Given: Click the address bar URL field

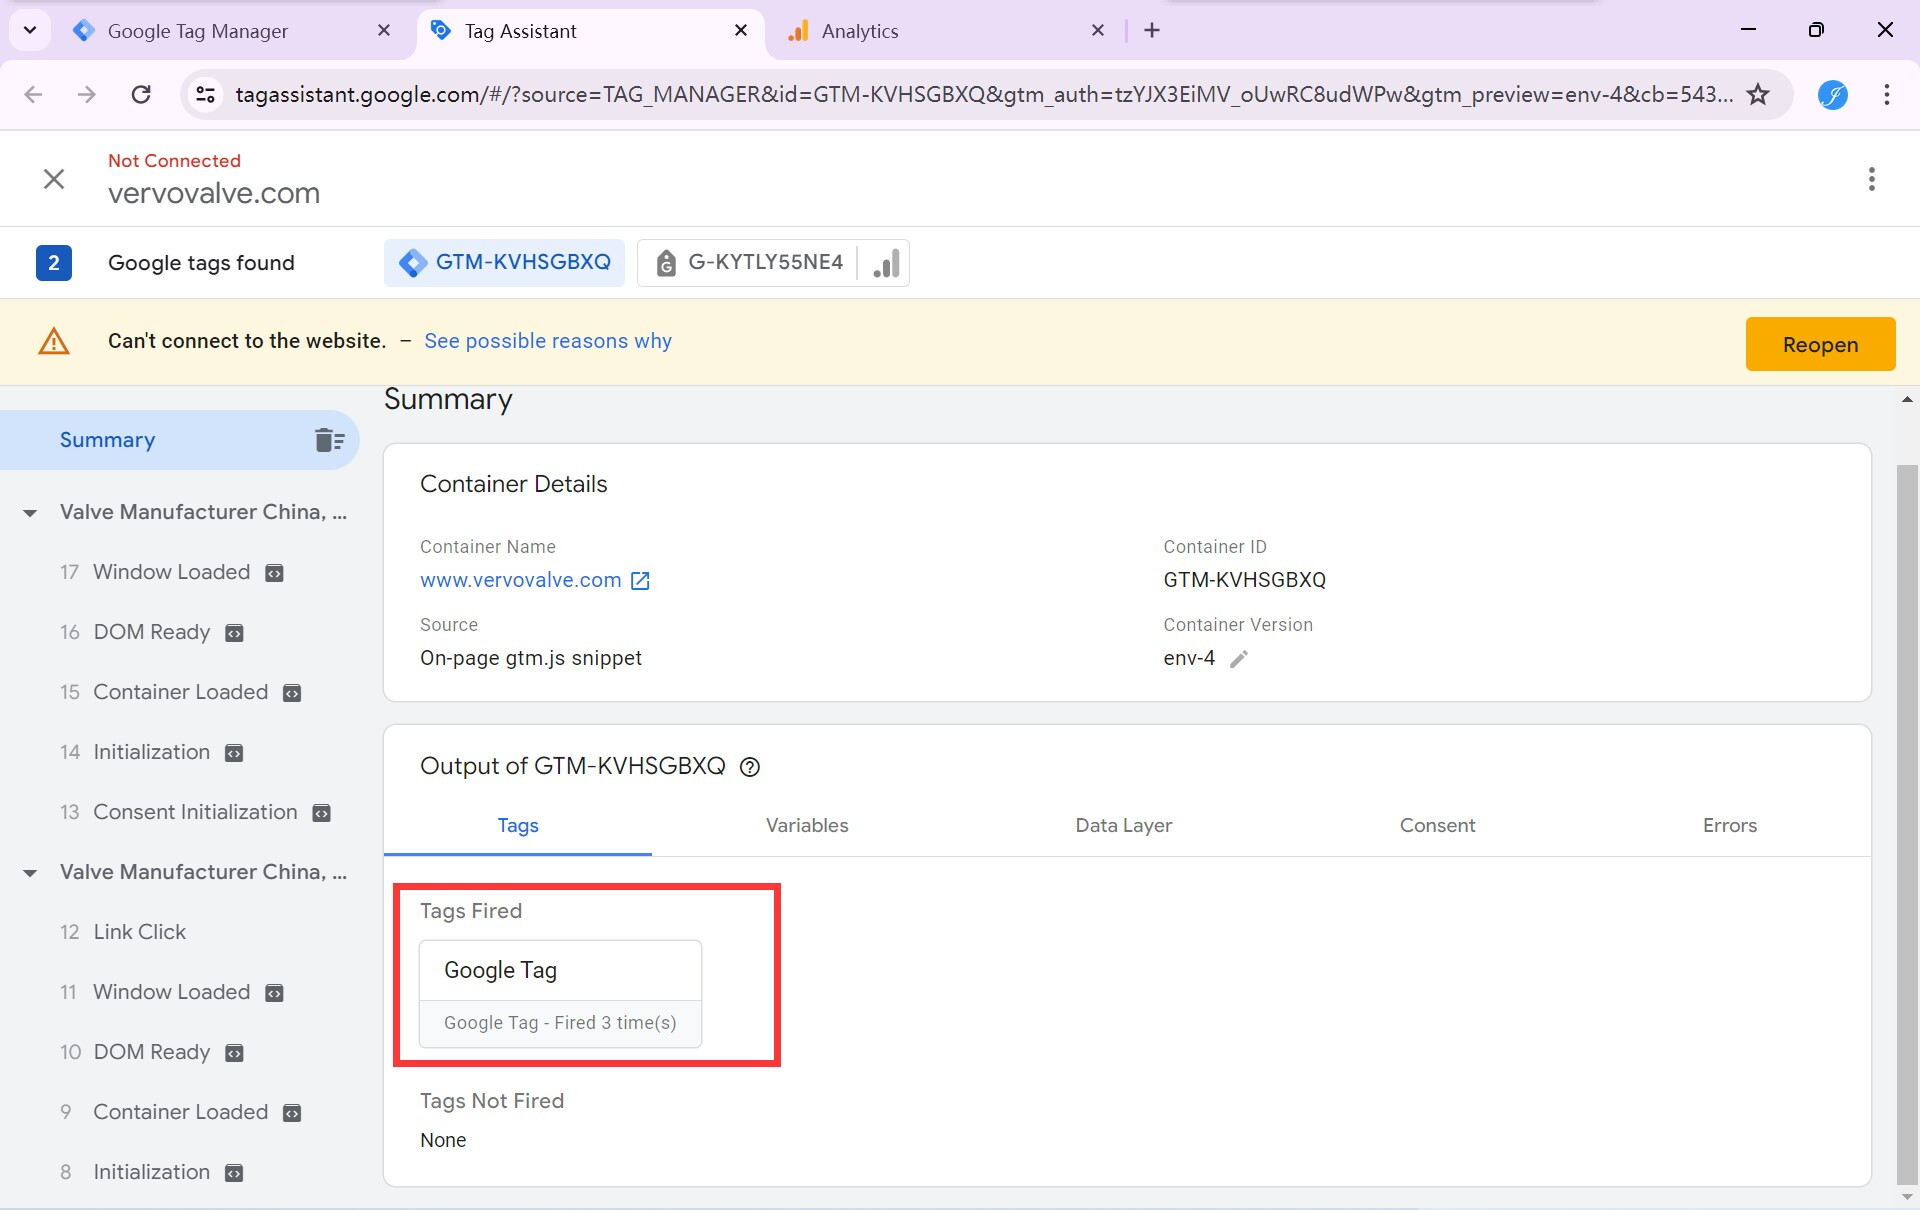Looking at the screenshot, I should point(984,94).
